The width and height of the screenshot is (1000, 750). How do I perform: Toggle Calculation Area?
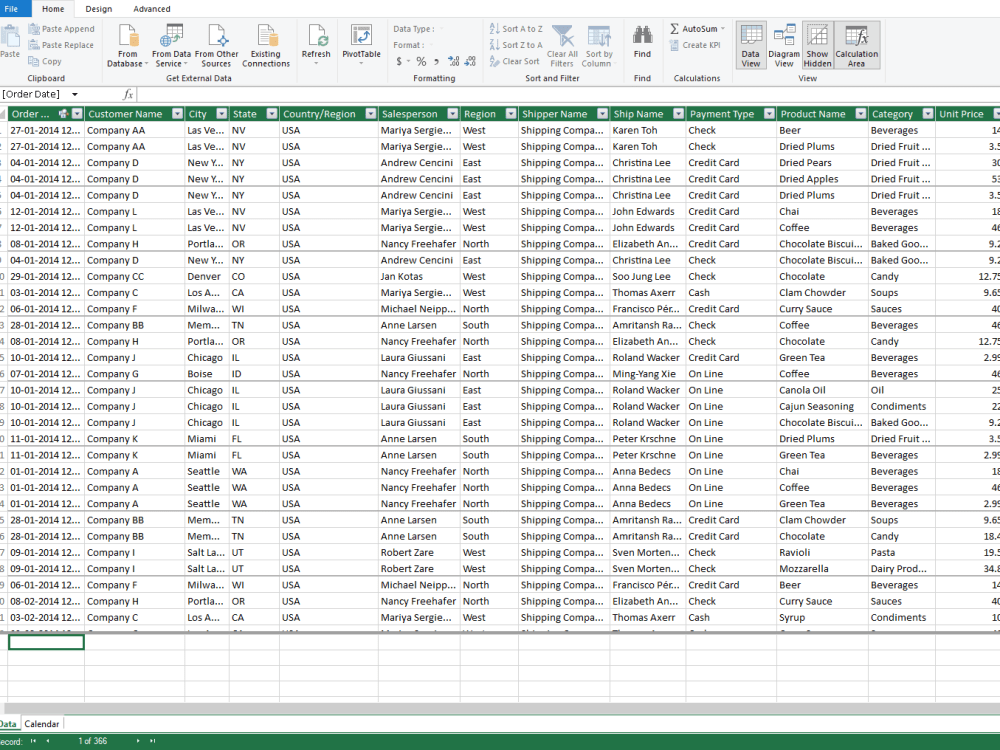pyautogui.click(x=857, y=45)
